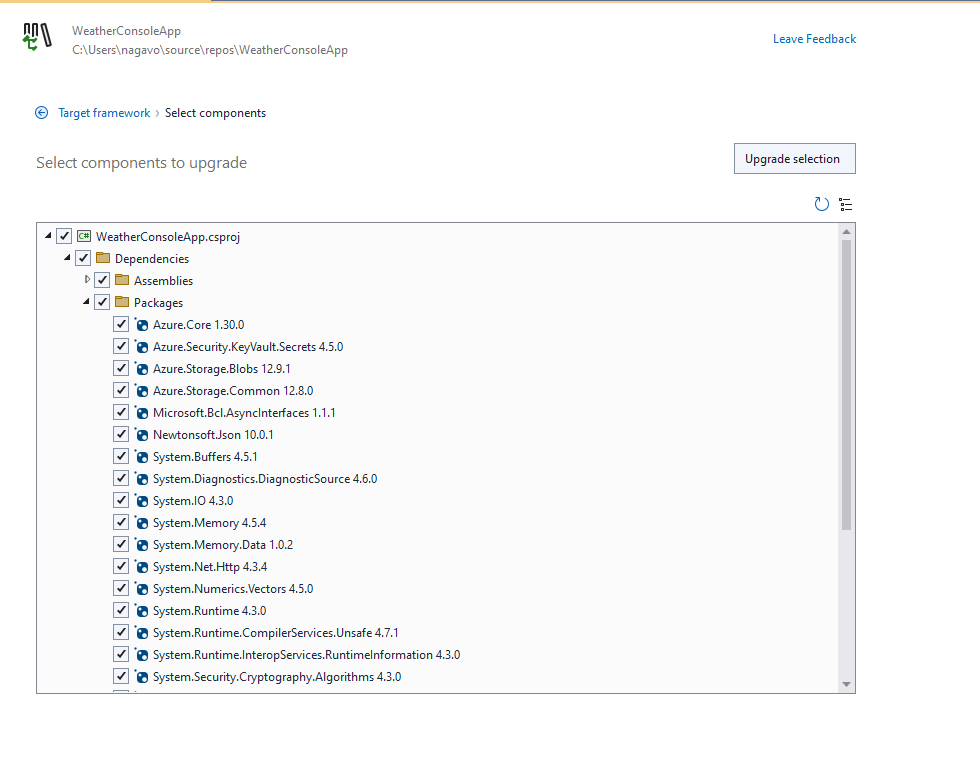Screen dimensions: 980x770
Task: Click the package icon for System.Numerics.Vectors
Action: click(141, 589)
